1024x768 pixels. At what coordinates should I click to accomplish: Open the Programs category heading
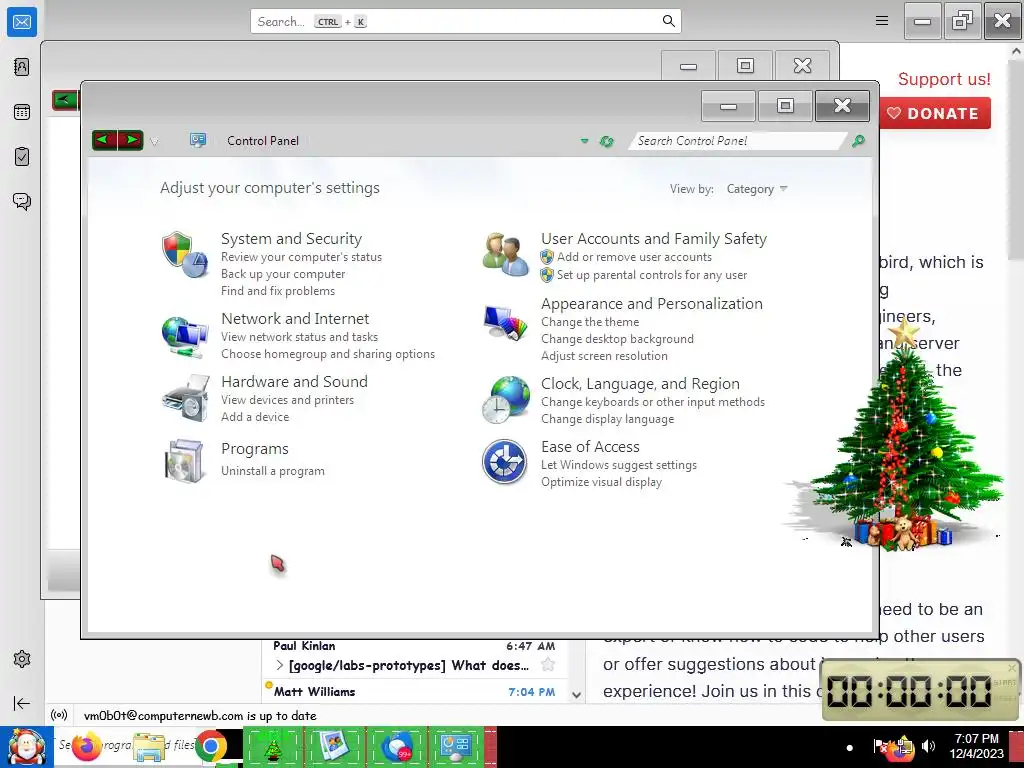click(x=255, y=449)
